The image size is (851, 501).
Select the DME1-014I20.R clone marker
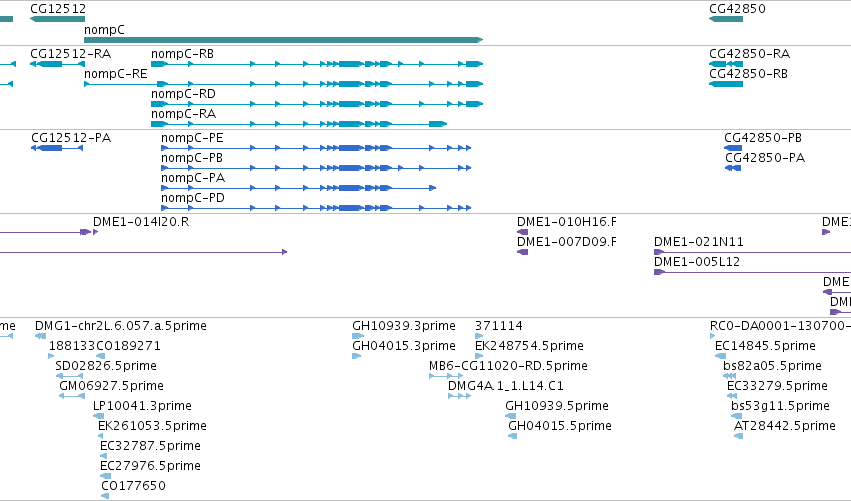89,232
